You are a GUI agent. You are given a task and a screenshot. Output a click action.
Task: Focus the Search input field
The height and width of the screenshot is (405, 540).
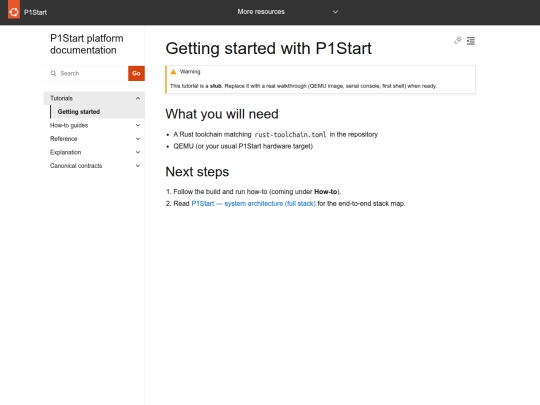pyautogui.click(x=86, y=73)
